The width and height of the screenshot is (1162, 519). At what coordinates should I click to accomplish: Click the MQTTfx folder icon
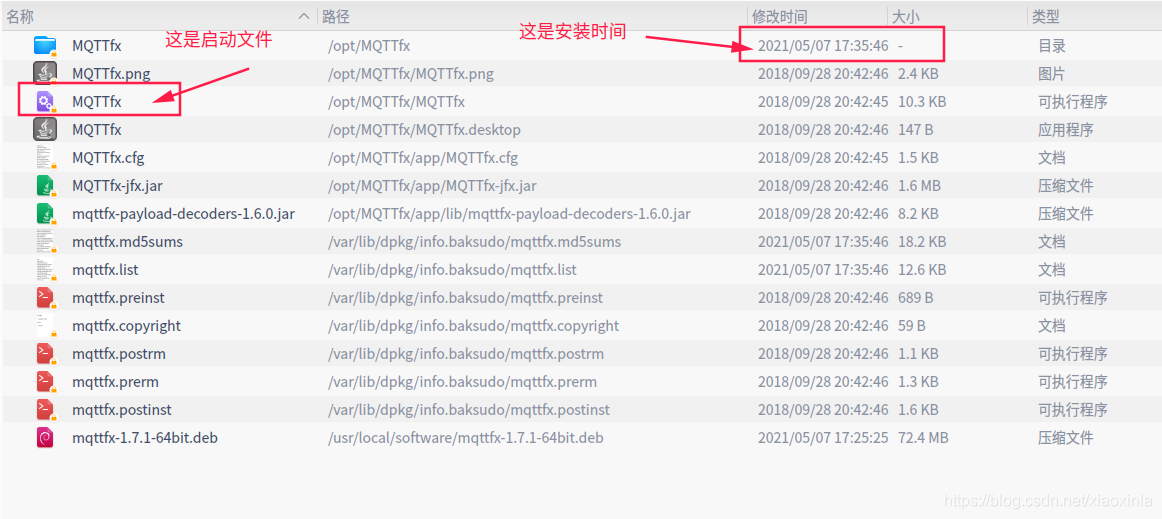click(x=45, y=46)
